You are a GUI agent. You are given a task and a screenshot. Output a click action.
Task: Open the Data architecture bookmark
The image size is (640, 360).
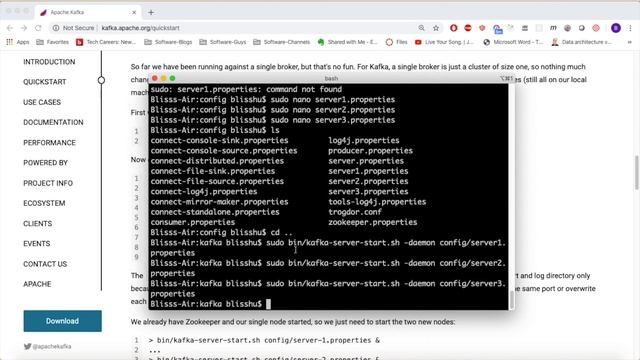pos(581,42)
